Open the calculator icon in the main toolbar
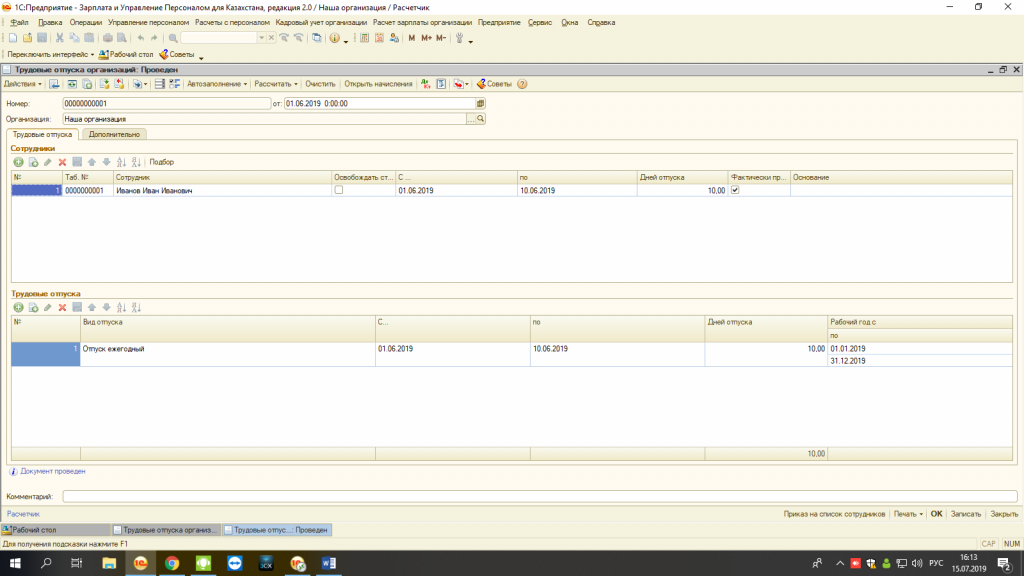Image resolution: width=1024 pixels, height=576 pixels. coord(364,38)
